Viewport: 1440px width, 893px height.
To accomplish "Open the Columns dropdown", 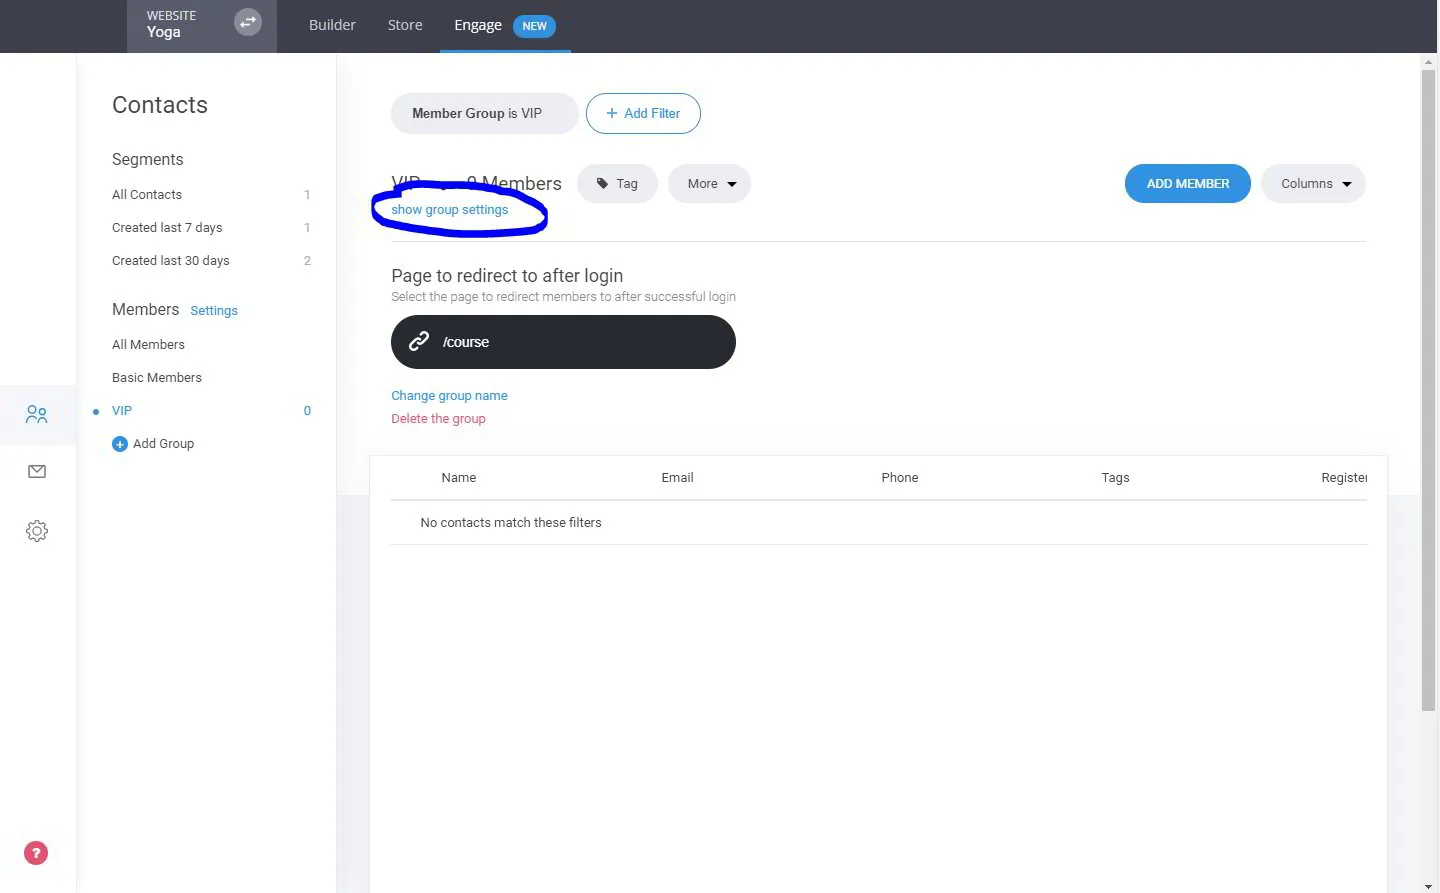I will point(1313,183).
